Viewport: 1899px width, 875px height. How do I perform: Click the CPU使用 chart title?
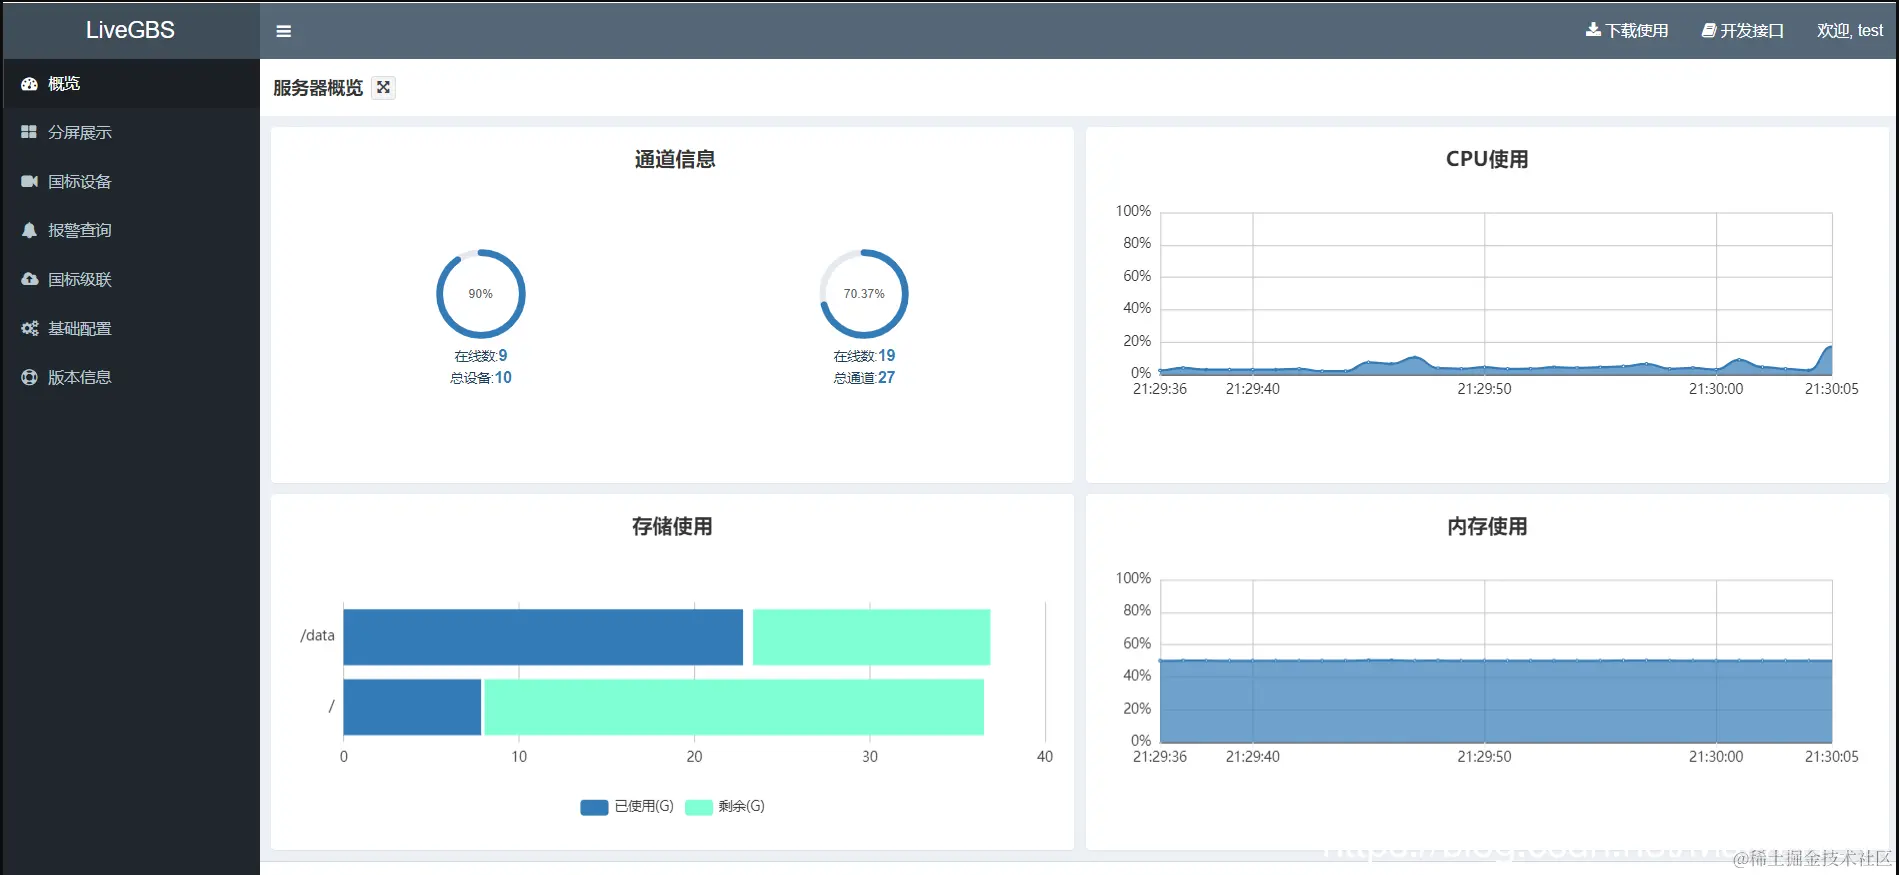click(1487, 159)
